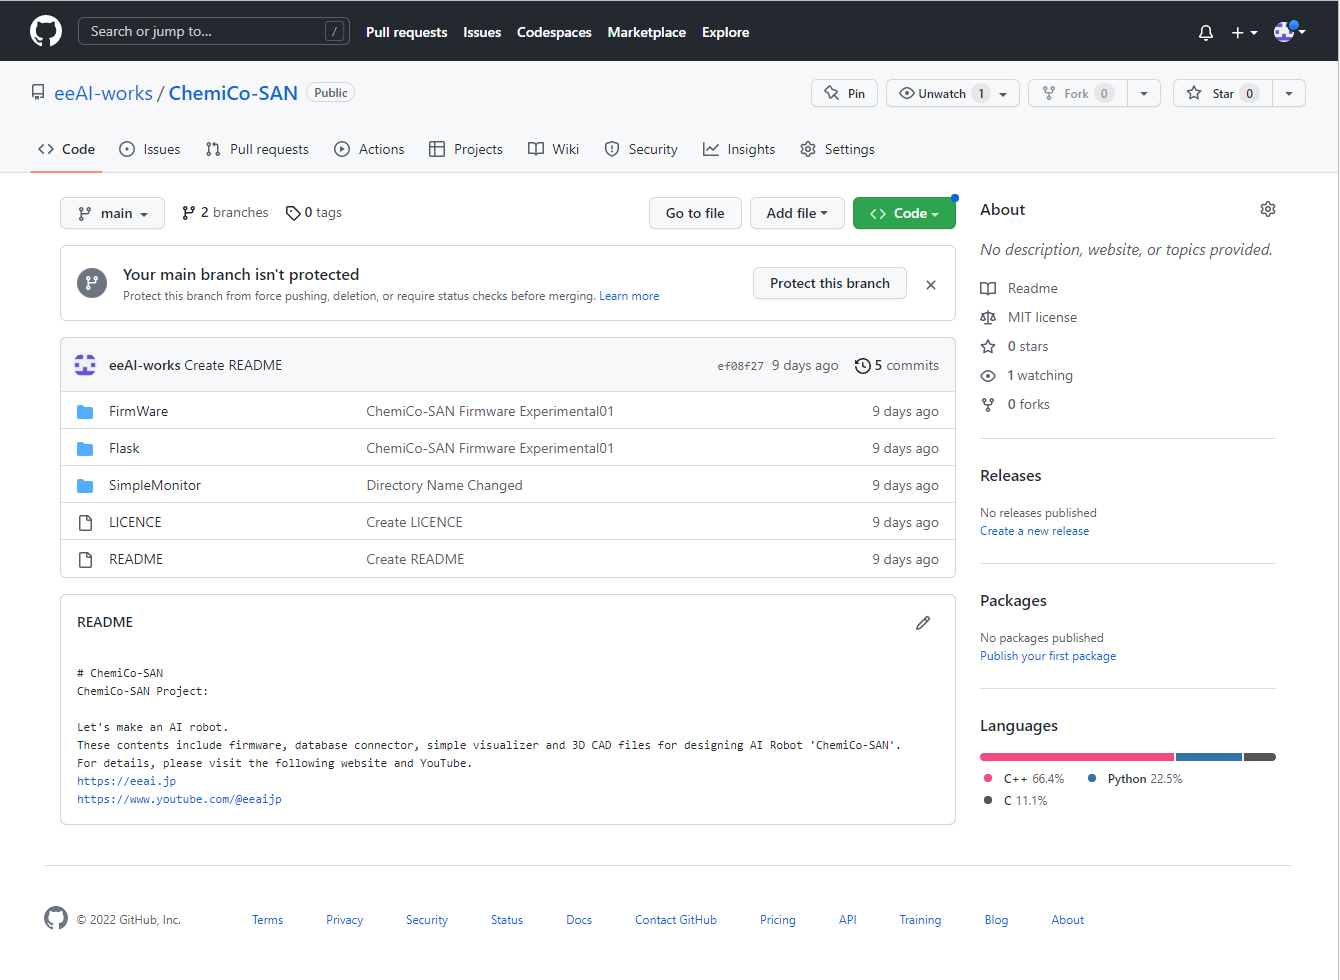Open the notifications bell
1340x980 pixels.
[x=1206, y=32]
